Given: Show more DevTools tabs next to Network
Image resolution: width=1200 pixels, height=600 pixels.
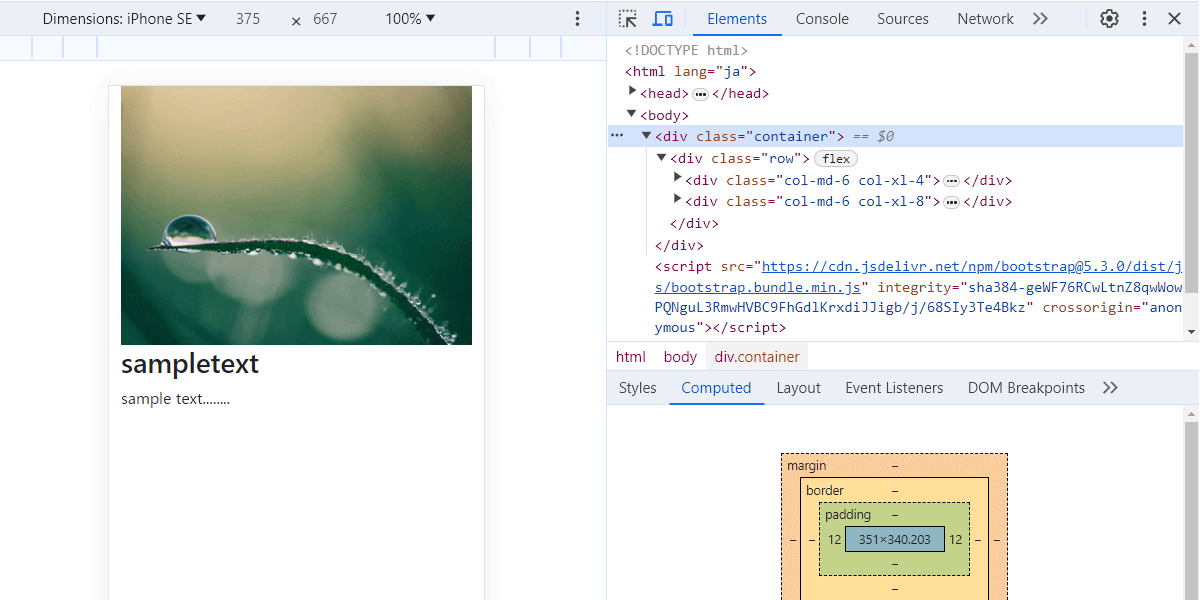Looking at the screenshot, I should point(1040,19).
